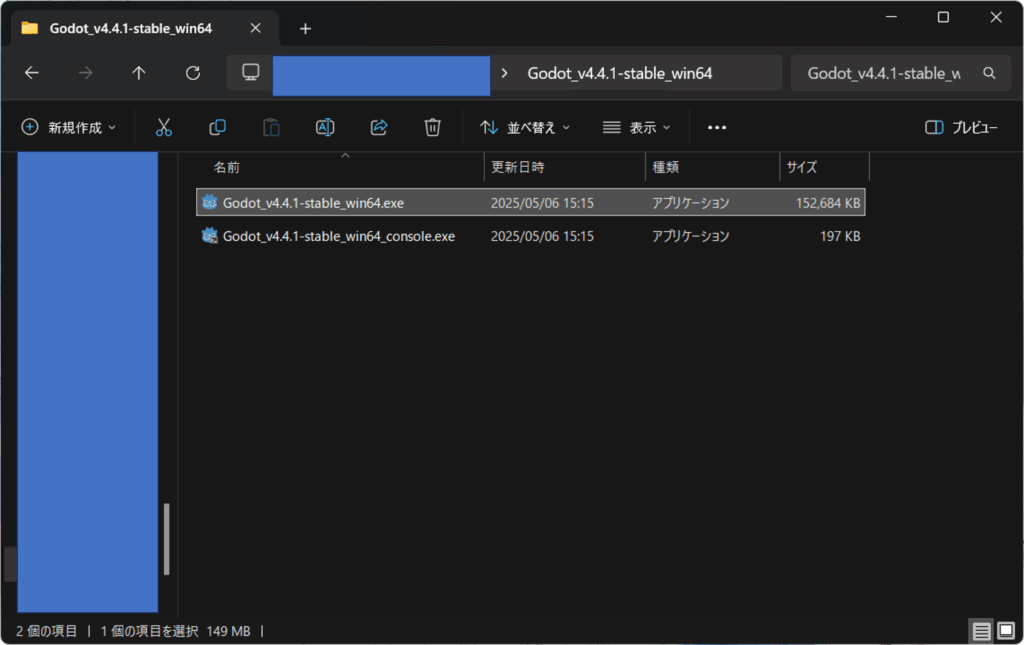The height and width of the screenshot is (645, 1024).
Task: Go up one folder level arrow
Action: point(138,73)
